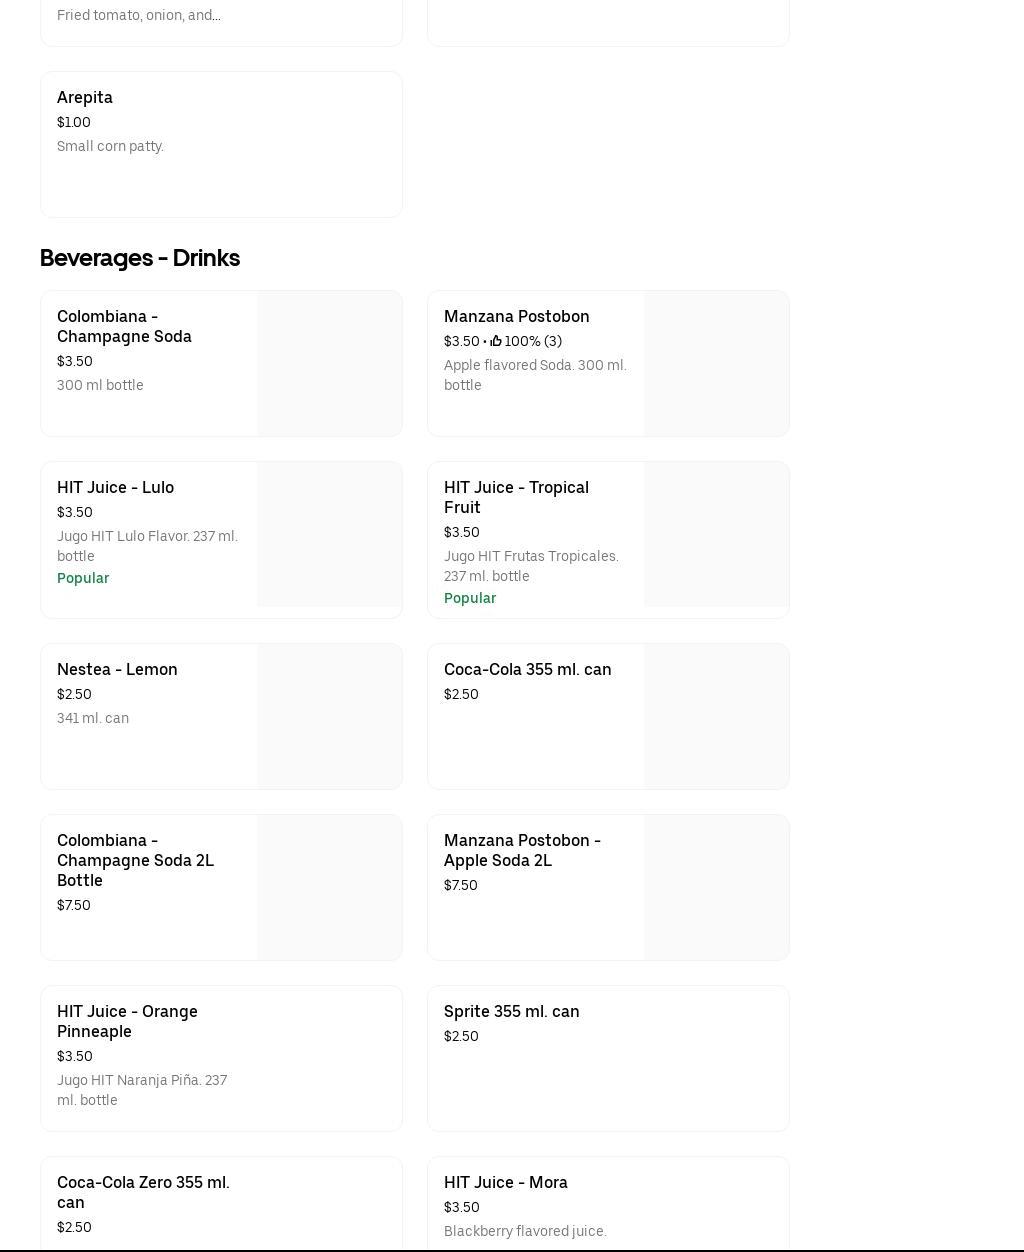The image size is (1024, 1252).
Task: Click the Beverages - Drinks section heading
Action: tap(140, 258)
